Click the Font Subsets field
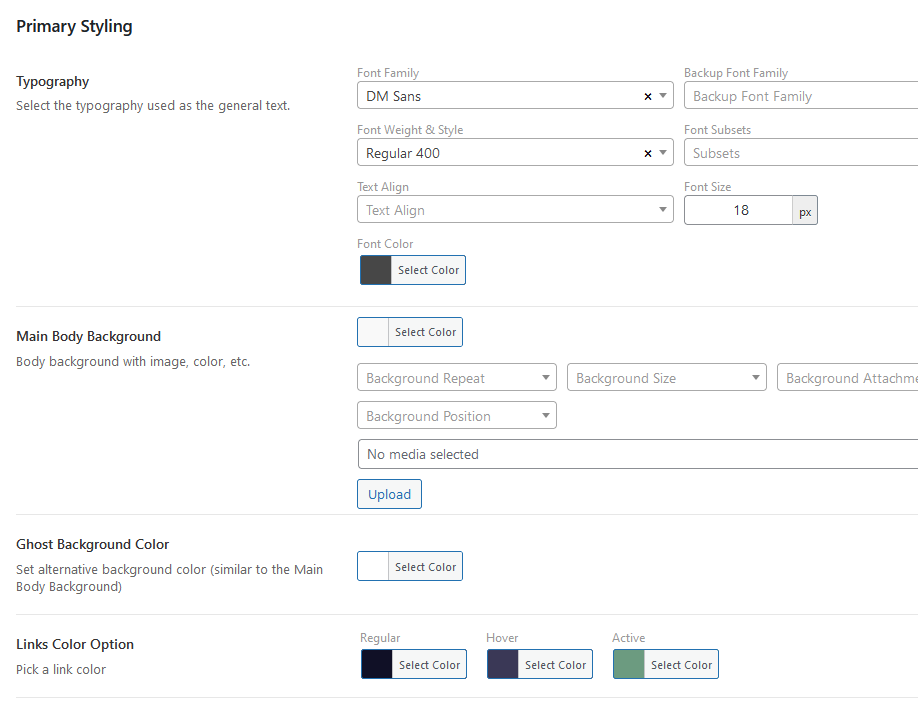This screenshot has width=918, height=703. (800, 154)
